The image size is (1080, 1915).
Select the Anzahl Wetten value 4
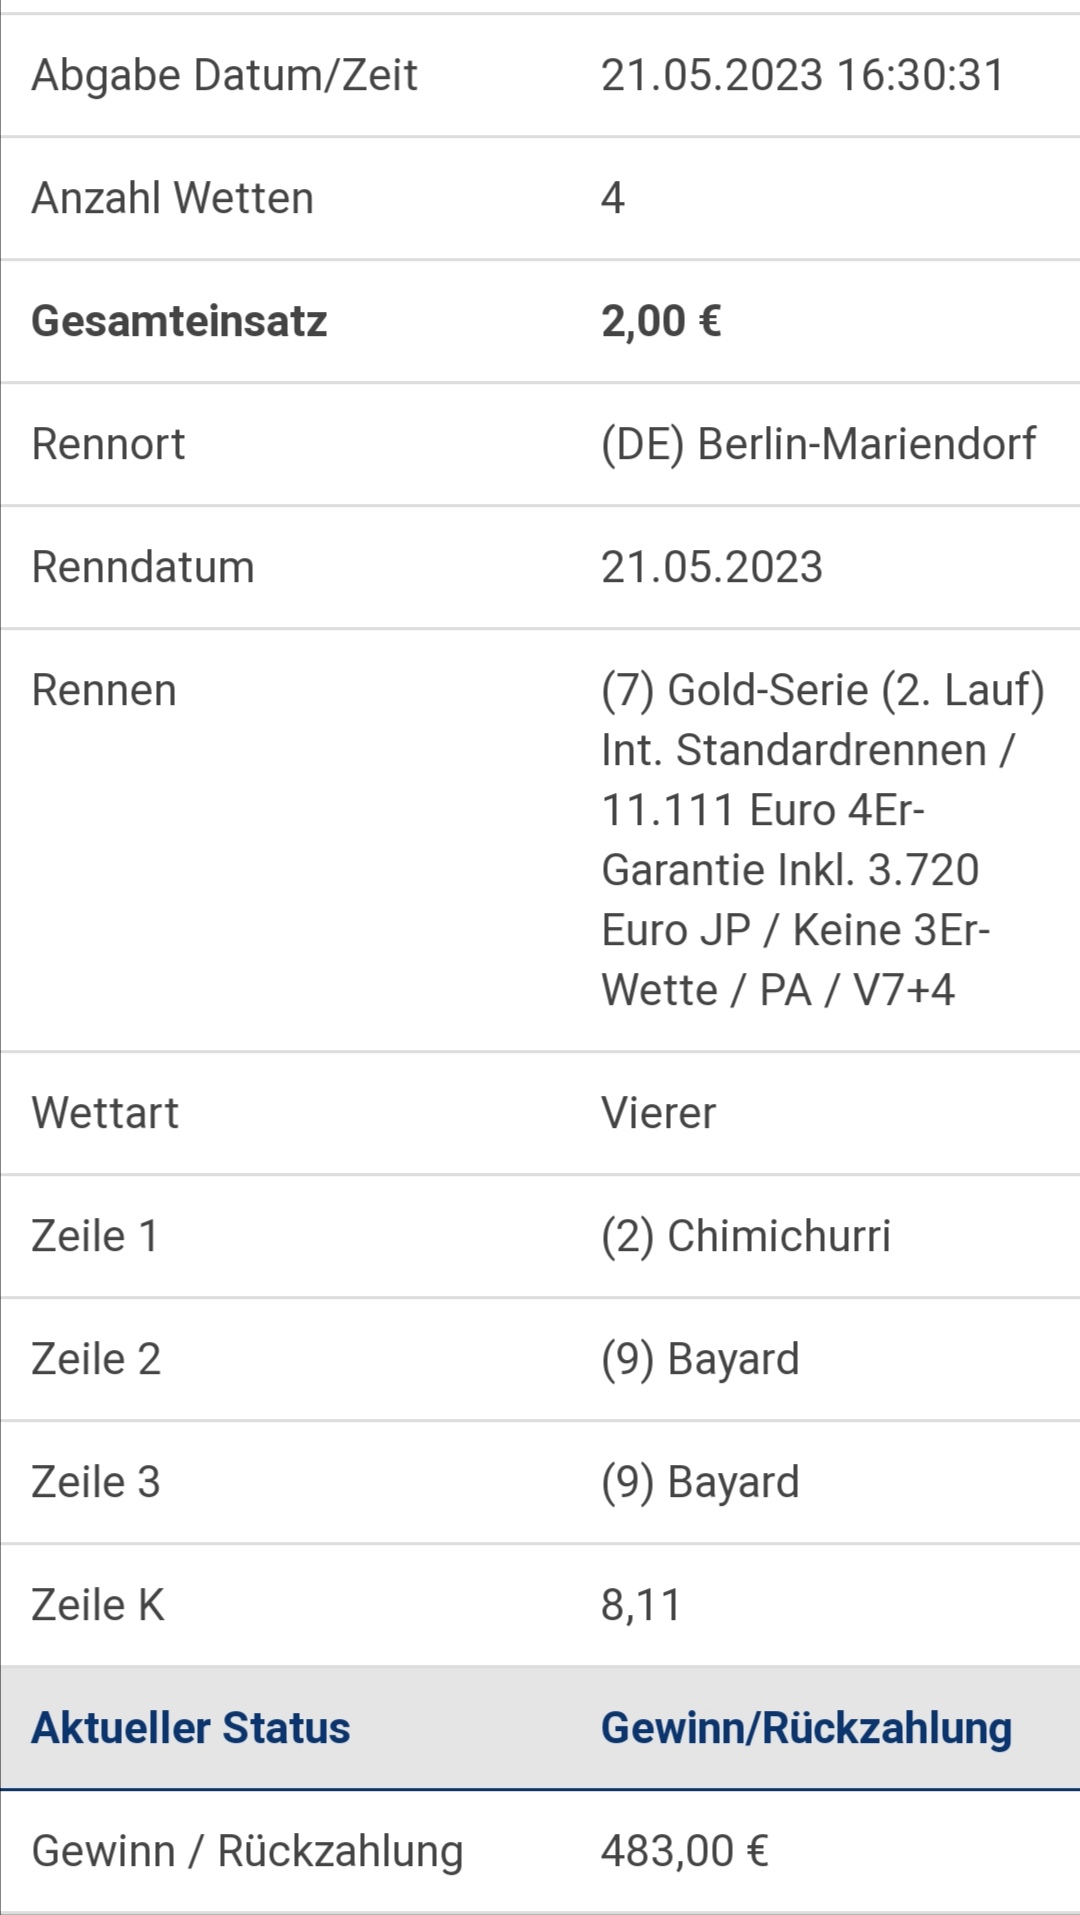613,198
